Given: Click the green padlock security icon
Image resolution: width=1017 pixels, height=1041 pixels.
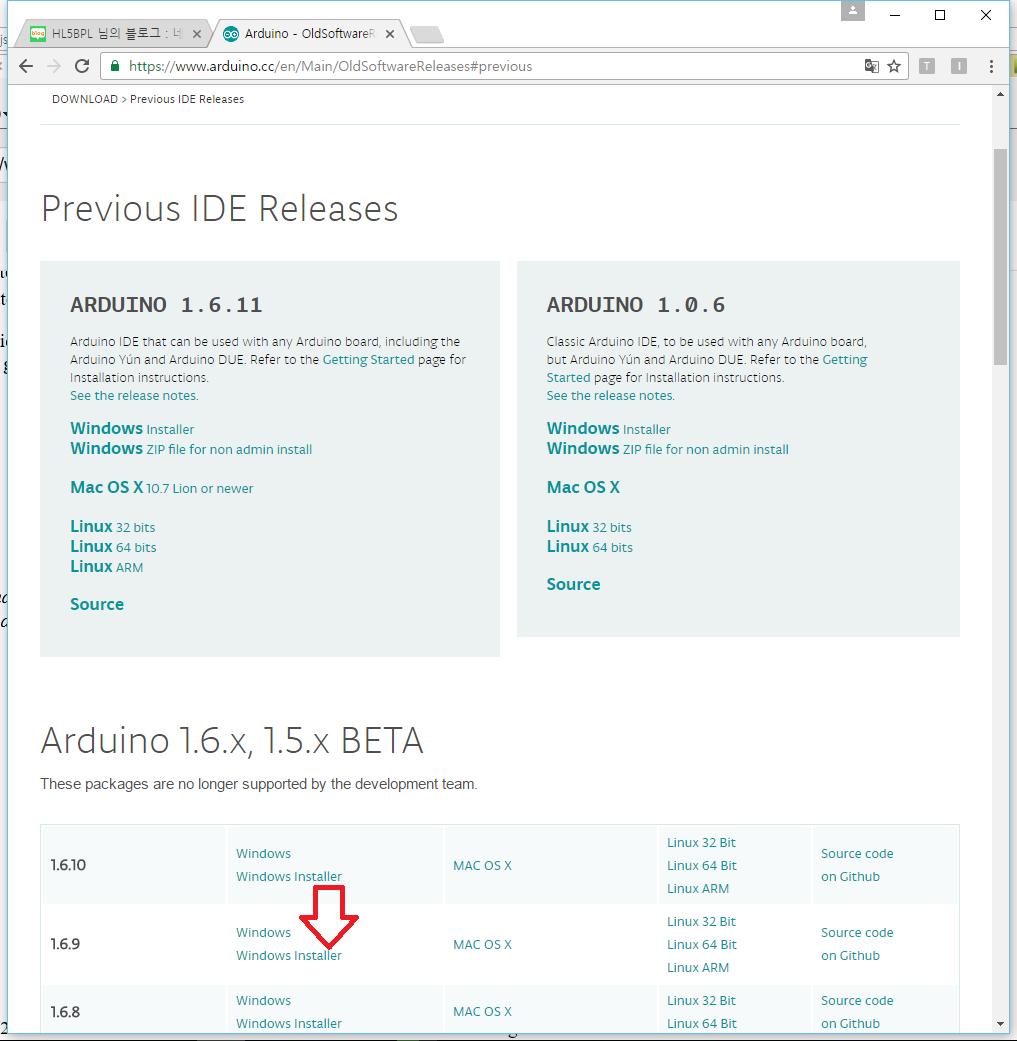Looking at the screenshot, I should click(115, 66).
